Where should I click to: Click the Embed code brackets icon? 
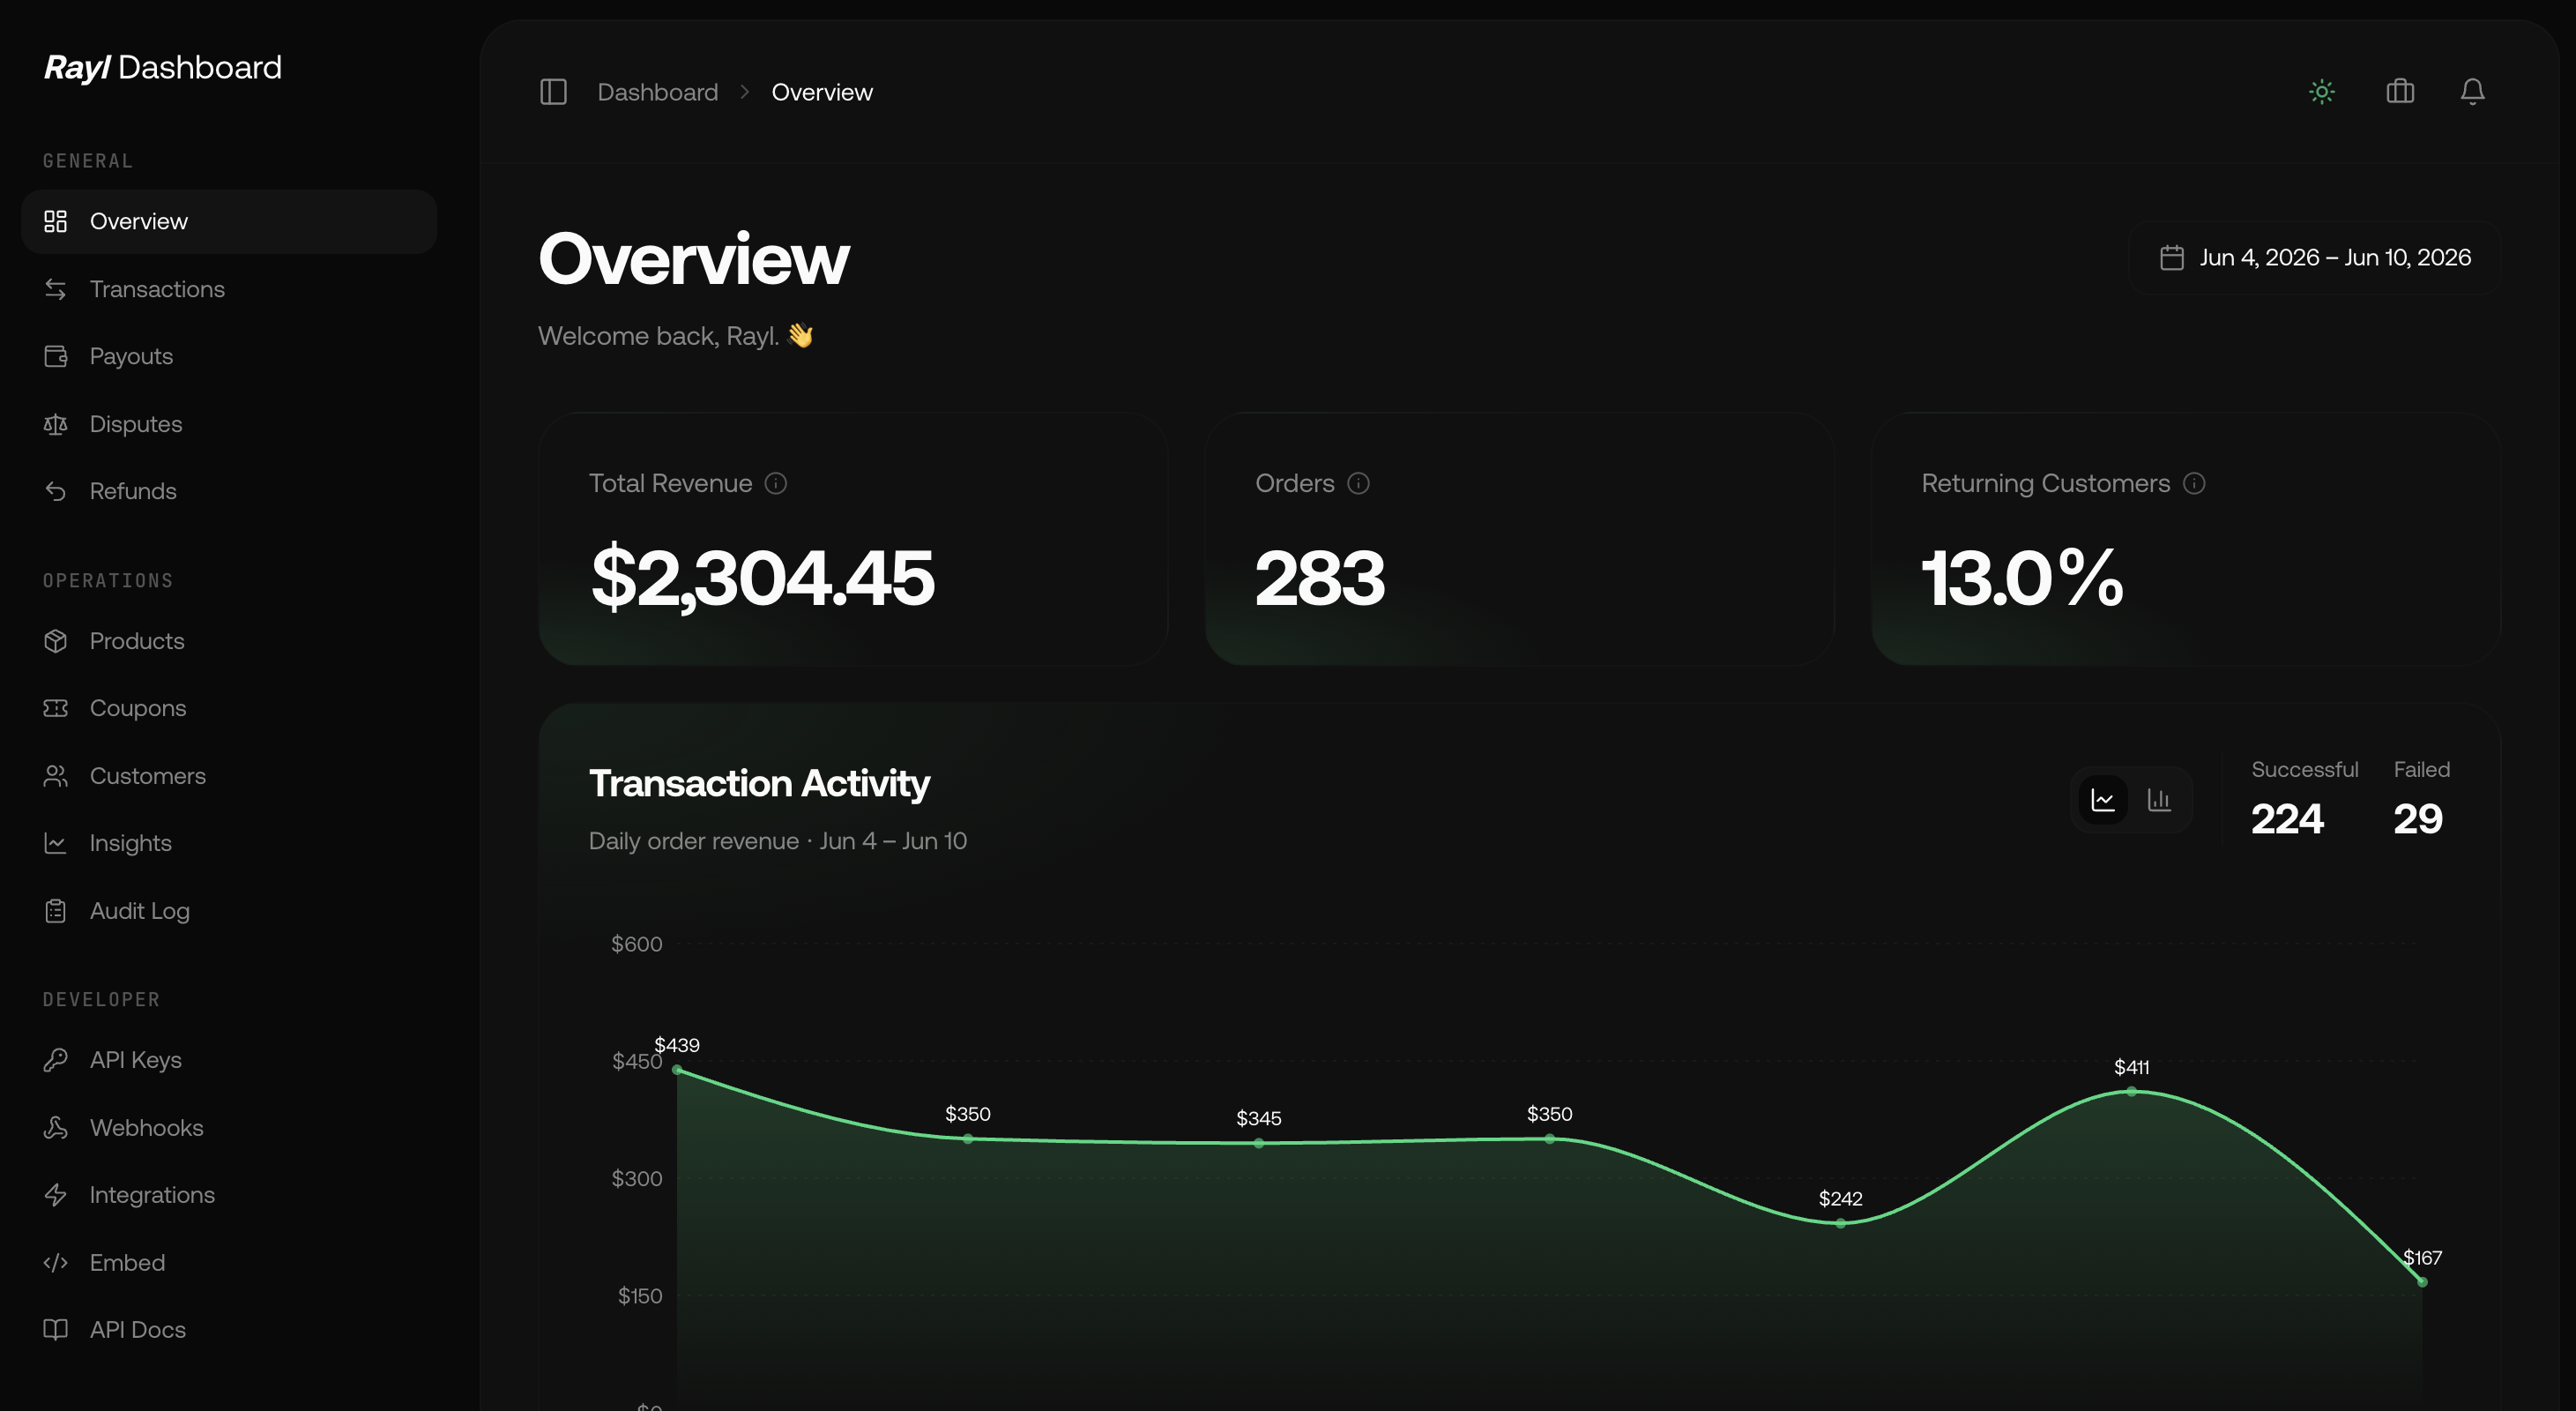tap(56, 1263)
